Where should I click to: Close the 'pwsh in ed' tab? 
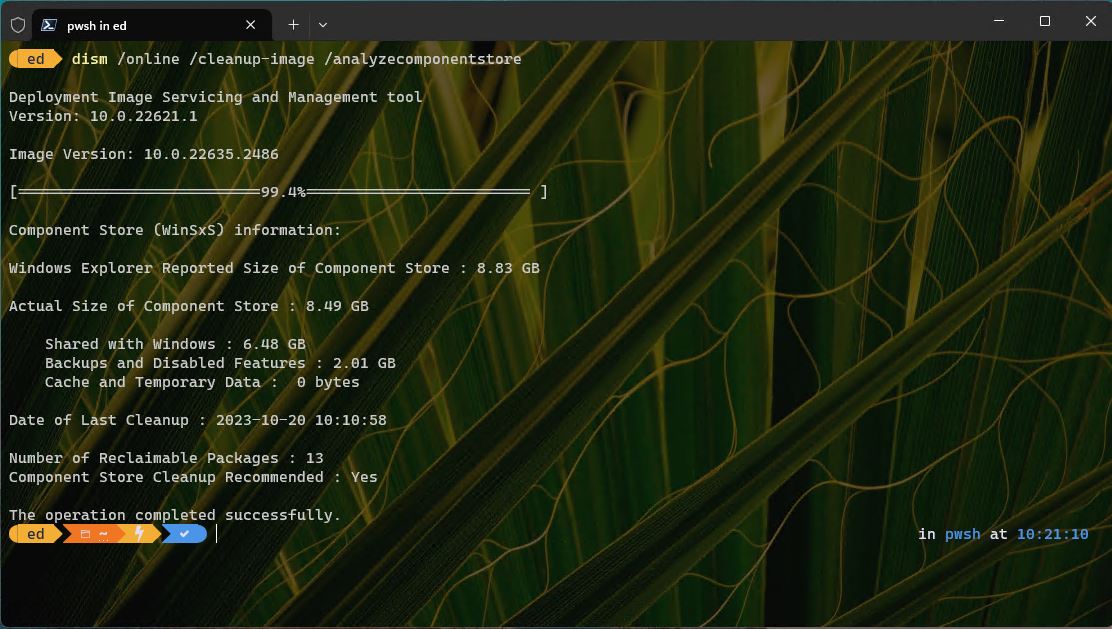pyautogui.click(x=250, y=25)
